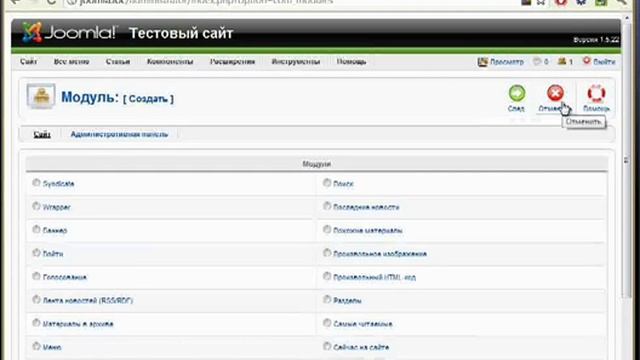The height and width of the screenshot is (360, 640).
Task: Click the Joomla! logo
Action: click(69, 33)
